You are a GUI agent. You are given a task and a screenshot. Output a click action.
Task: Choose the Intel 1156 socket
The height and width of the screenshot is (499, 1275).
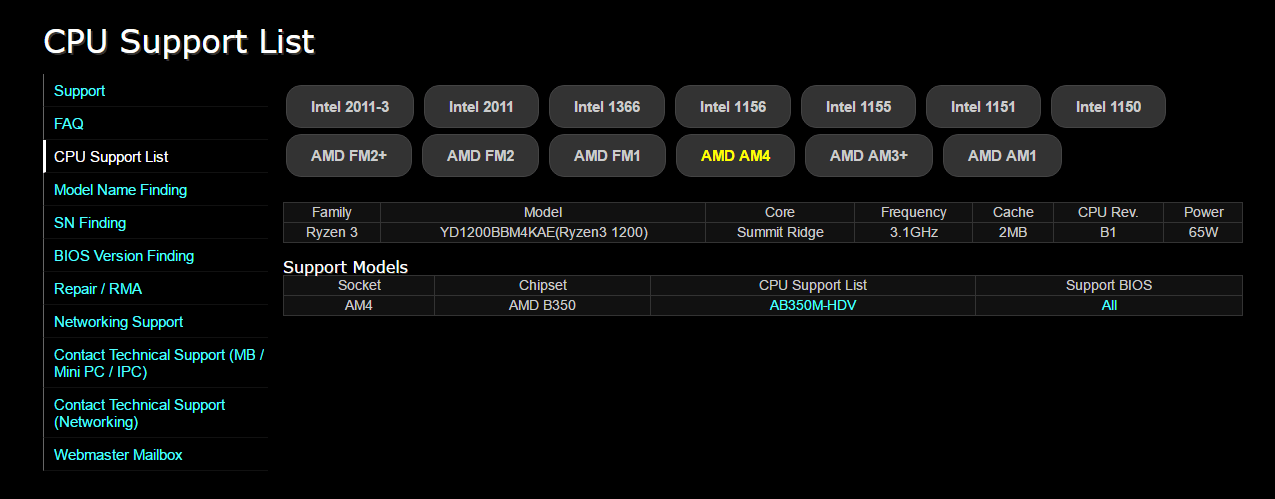point(733,106)
